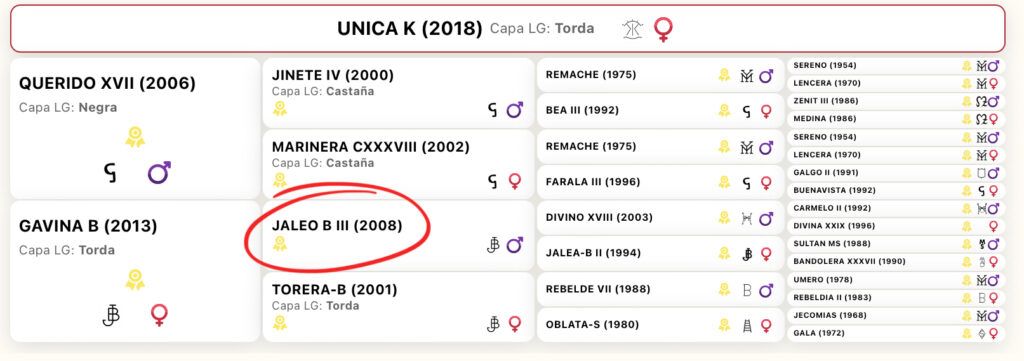Click the brand icon in OBLATA-S row

point(747,325)
